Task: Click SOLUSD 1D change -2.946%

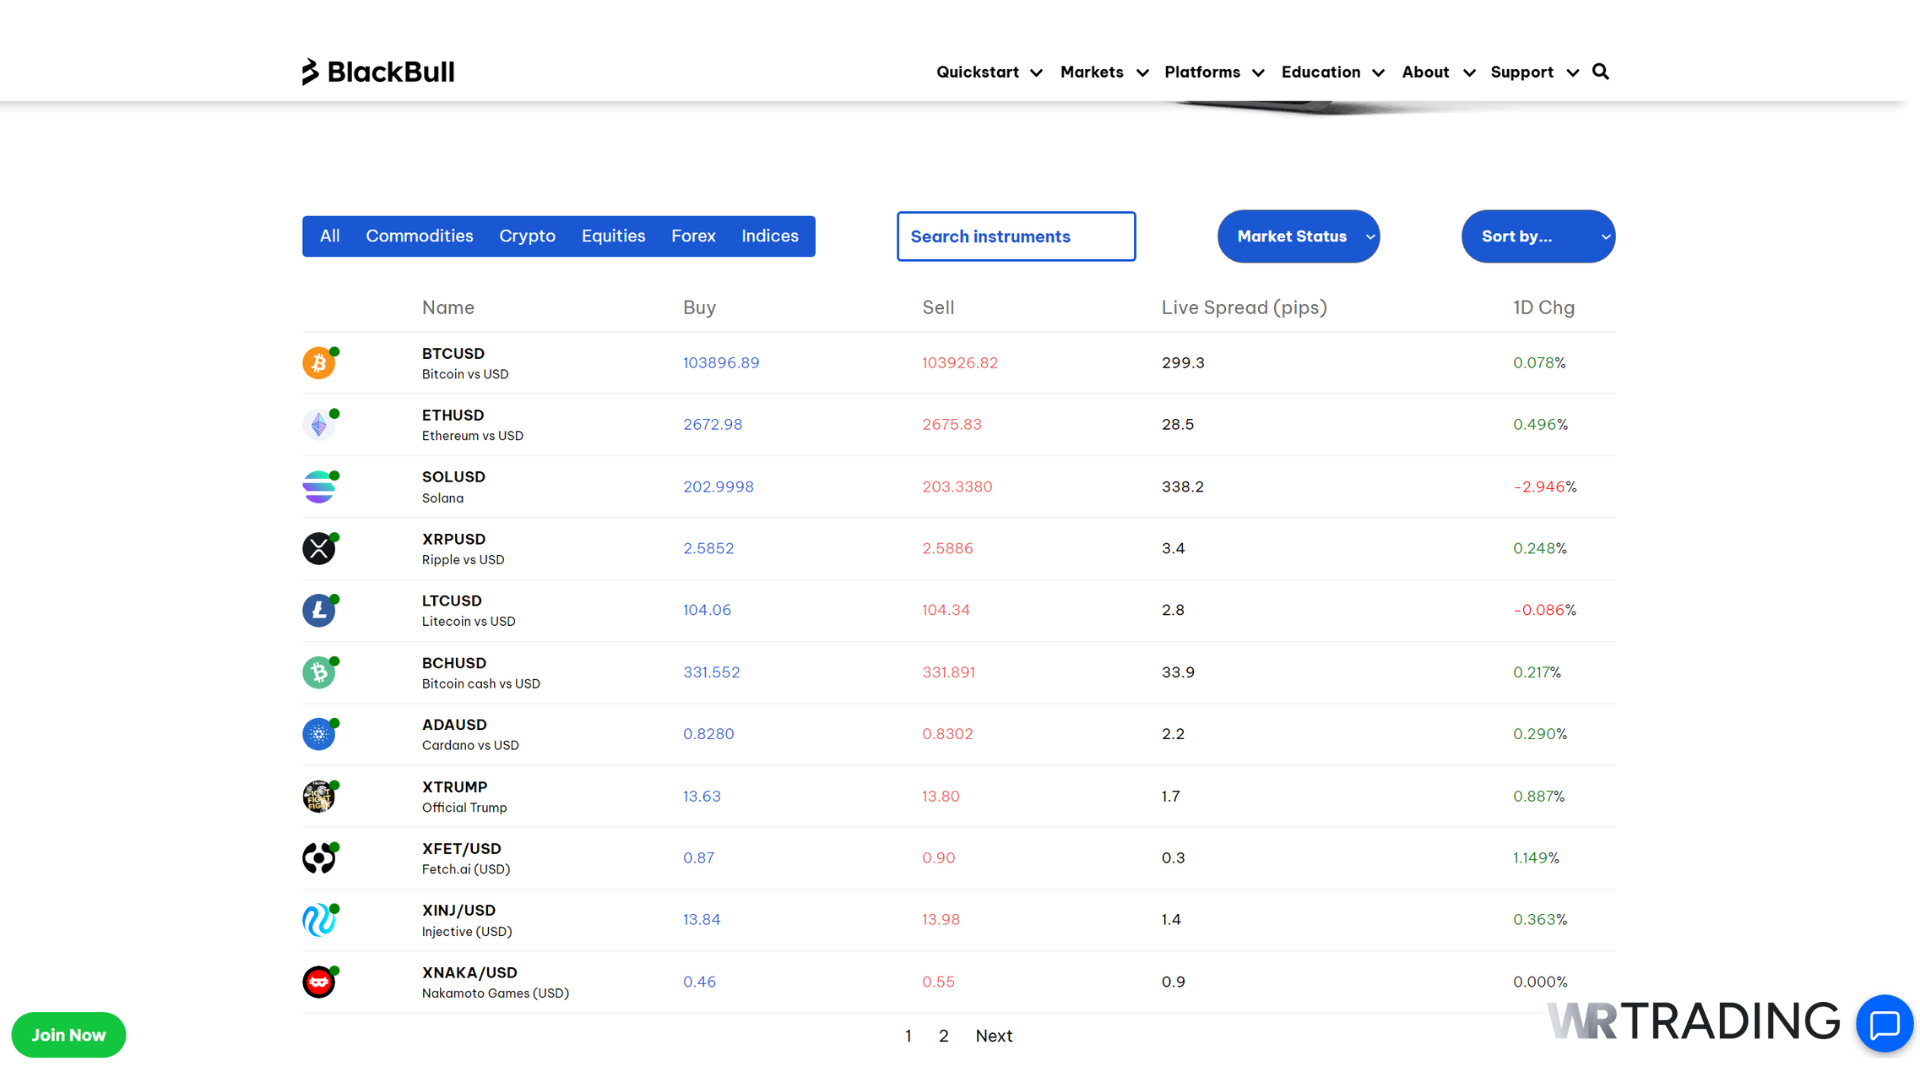Action: (x=1545, y=487)
